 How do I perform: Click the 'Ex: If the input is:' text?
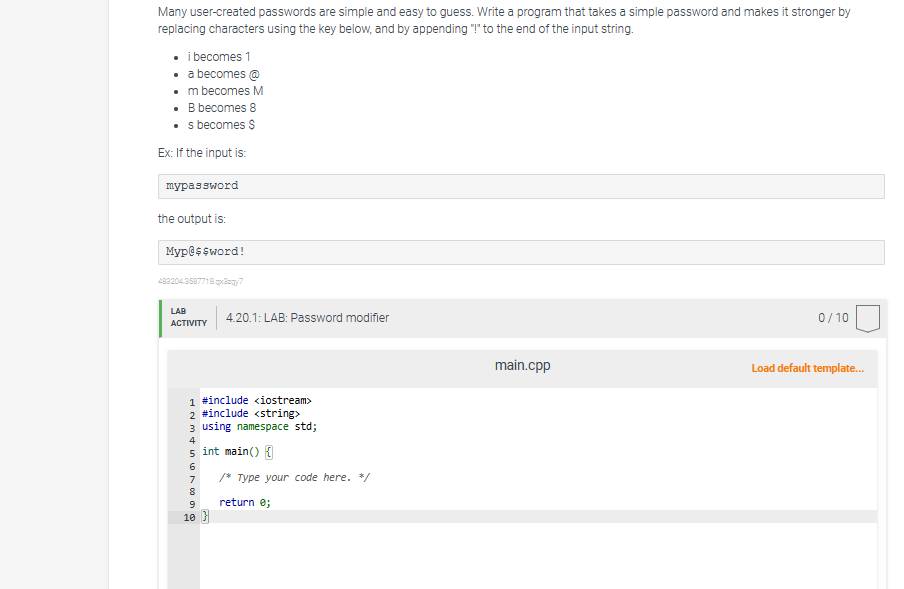click(x=202, y=153)
